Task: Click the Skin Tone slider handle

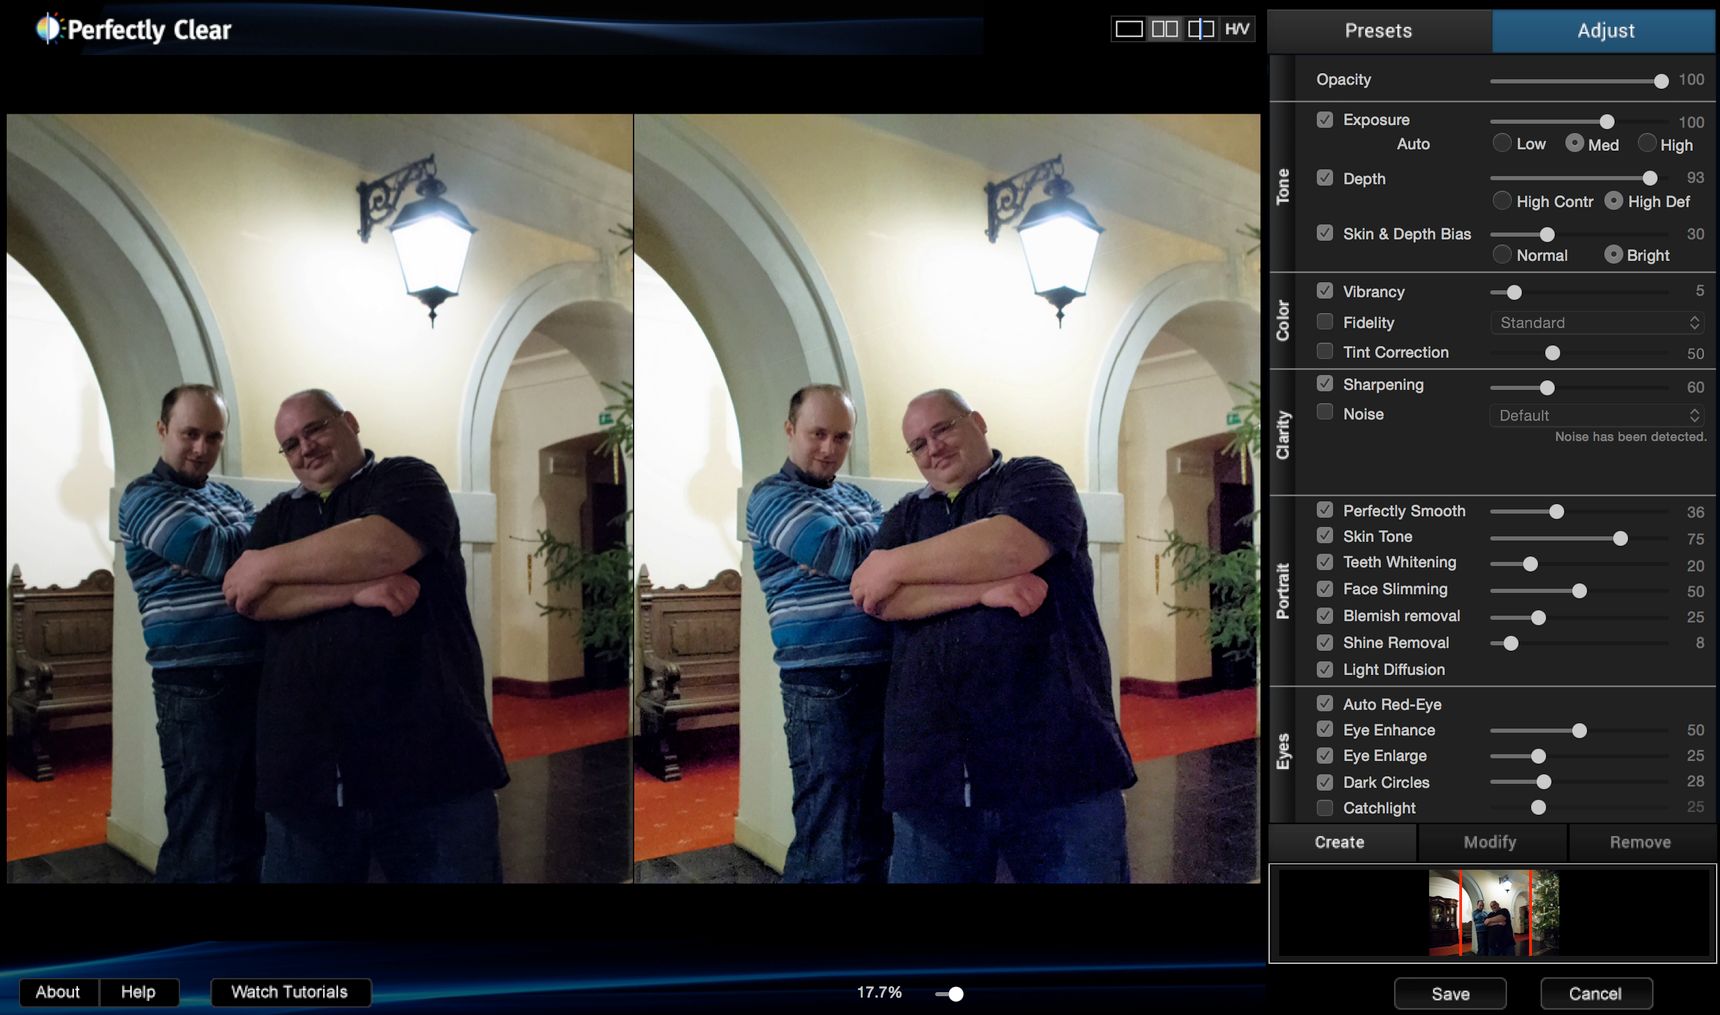Action: [x=1620, y=538]
